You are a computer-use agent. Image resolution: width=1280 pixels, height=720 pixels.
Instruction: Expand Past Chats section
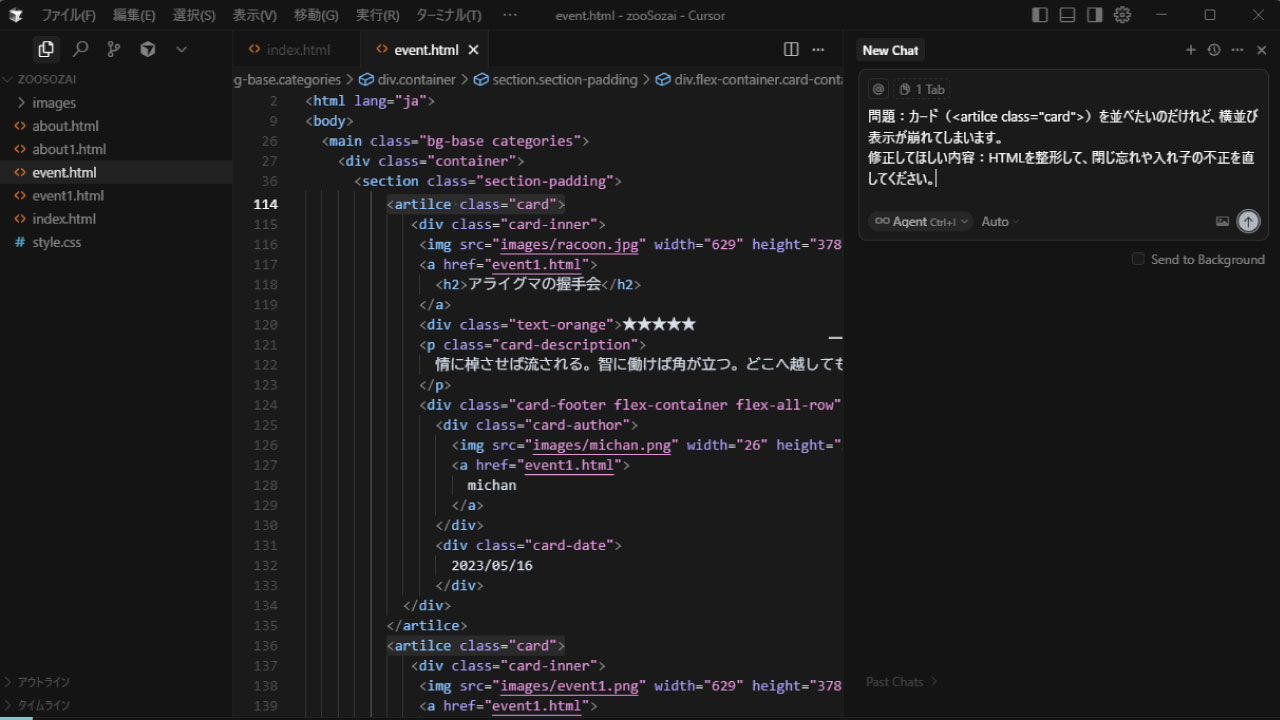pos(901,682)
